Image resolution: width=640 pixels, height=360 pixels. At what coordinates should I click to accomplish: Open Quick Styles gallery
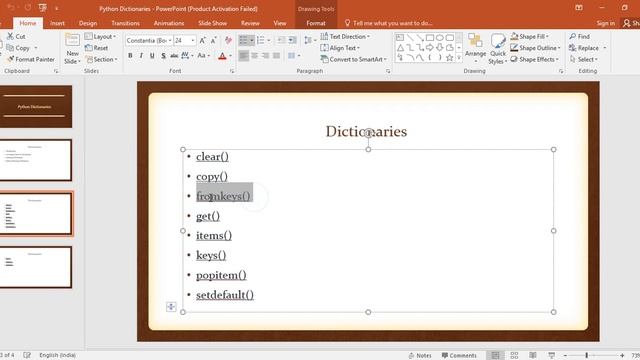498,49
